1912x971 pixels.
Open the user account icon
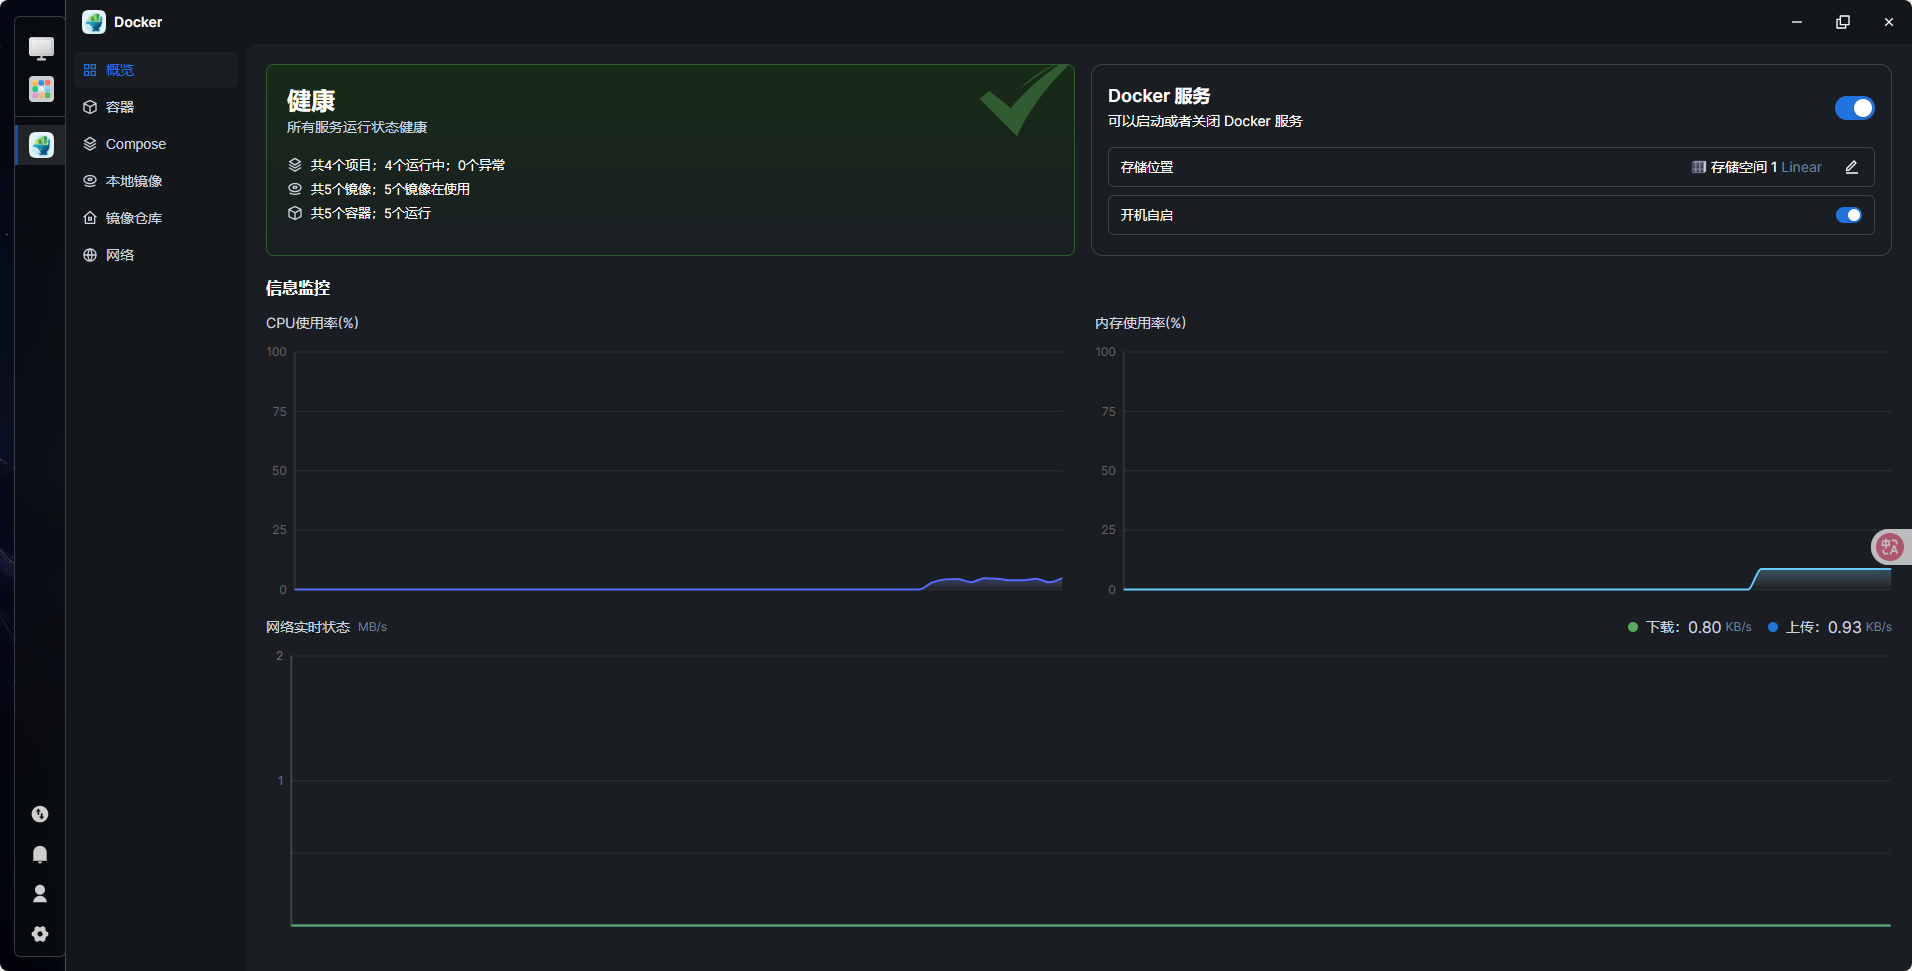pyautogui.click(x=40, y=893)
